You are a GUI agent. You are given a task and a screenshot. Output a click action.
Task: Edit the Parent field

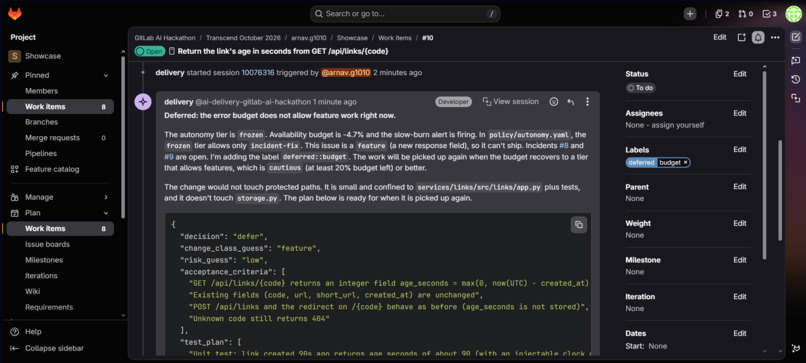coord(740,187)
